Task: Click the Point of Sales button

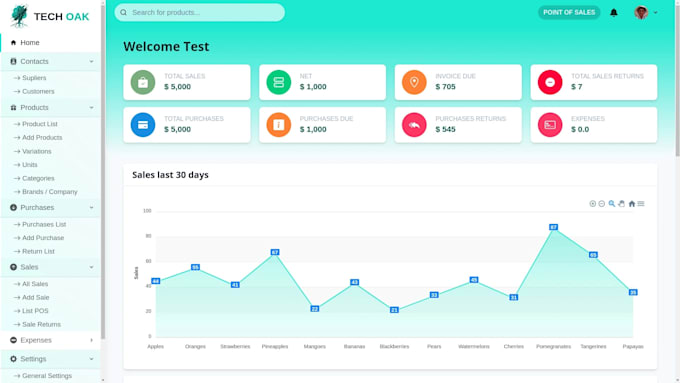Action: [569, 13]
